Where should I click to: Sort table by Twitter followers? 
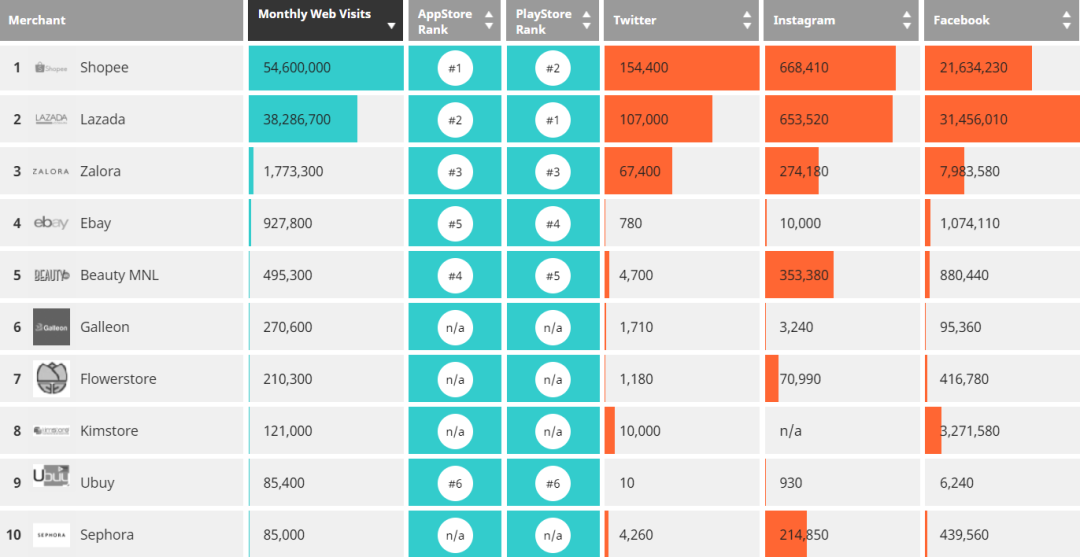pyautogui.click(x=682, y=20)
